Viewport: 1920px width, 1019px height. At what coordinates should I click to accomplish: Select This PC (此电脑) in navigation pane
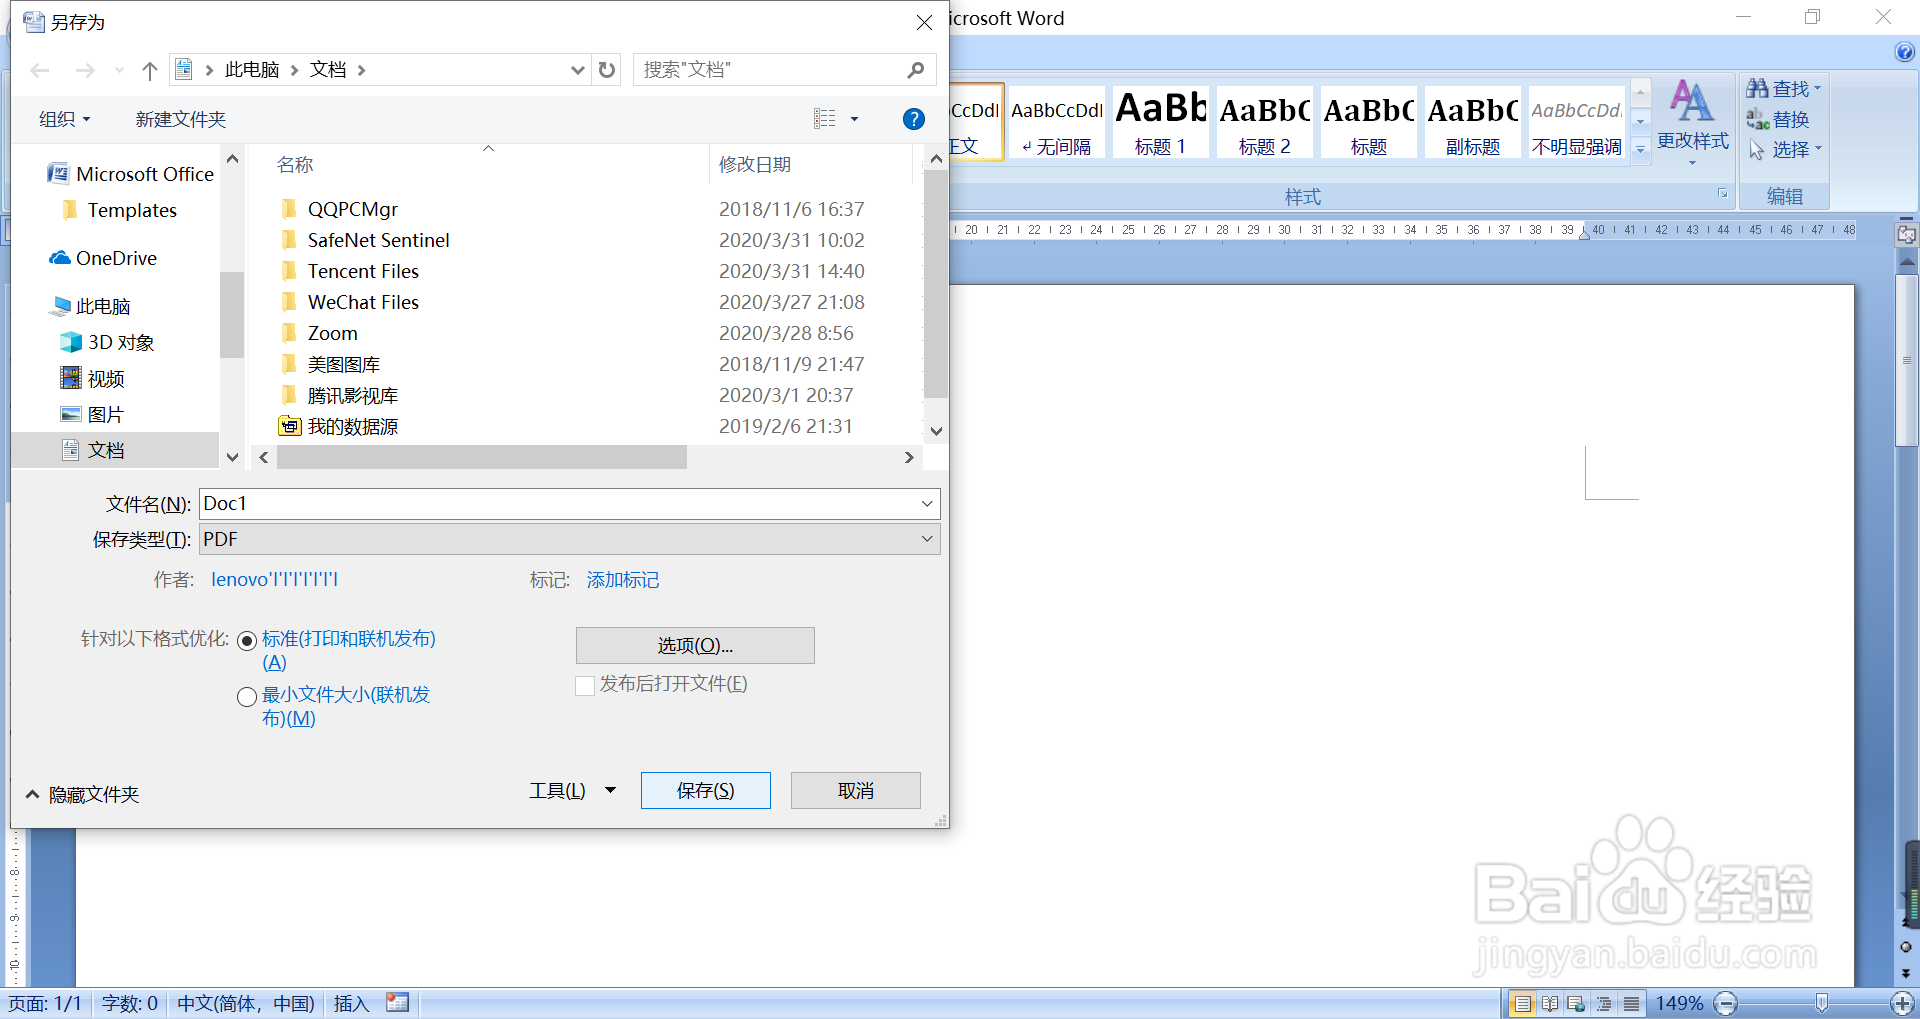click(x=92, y=306)
